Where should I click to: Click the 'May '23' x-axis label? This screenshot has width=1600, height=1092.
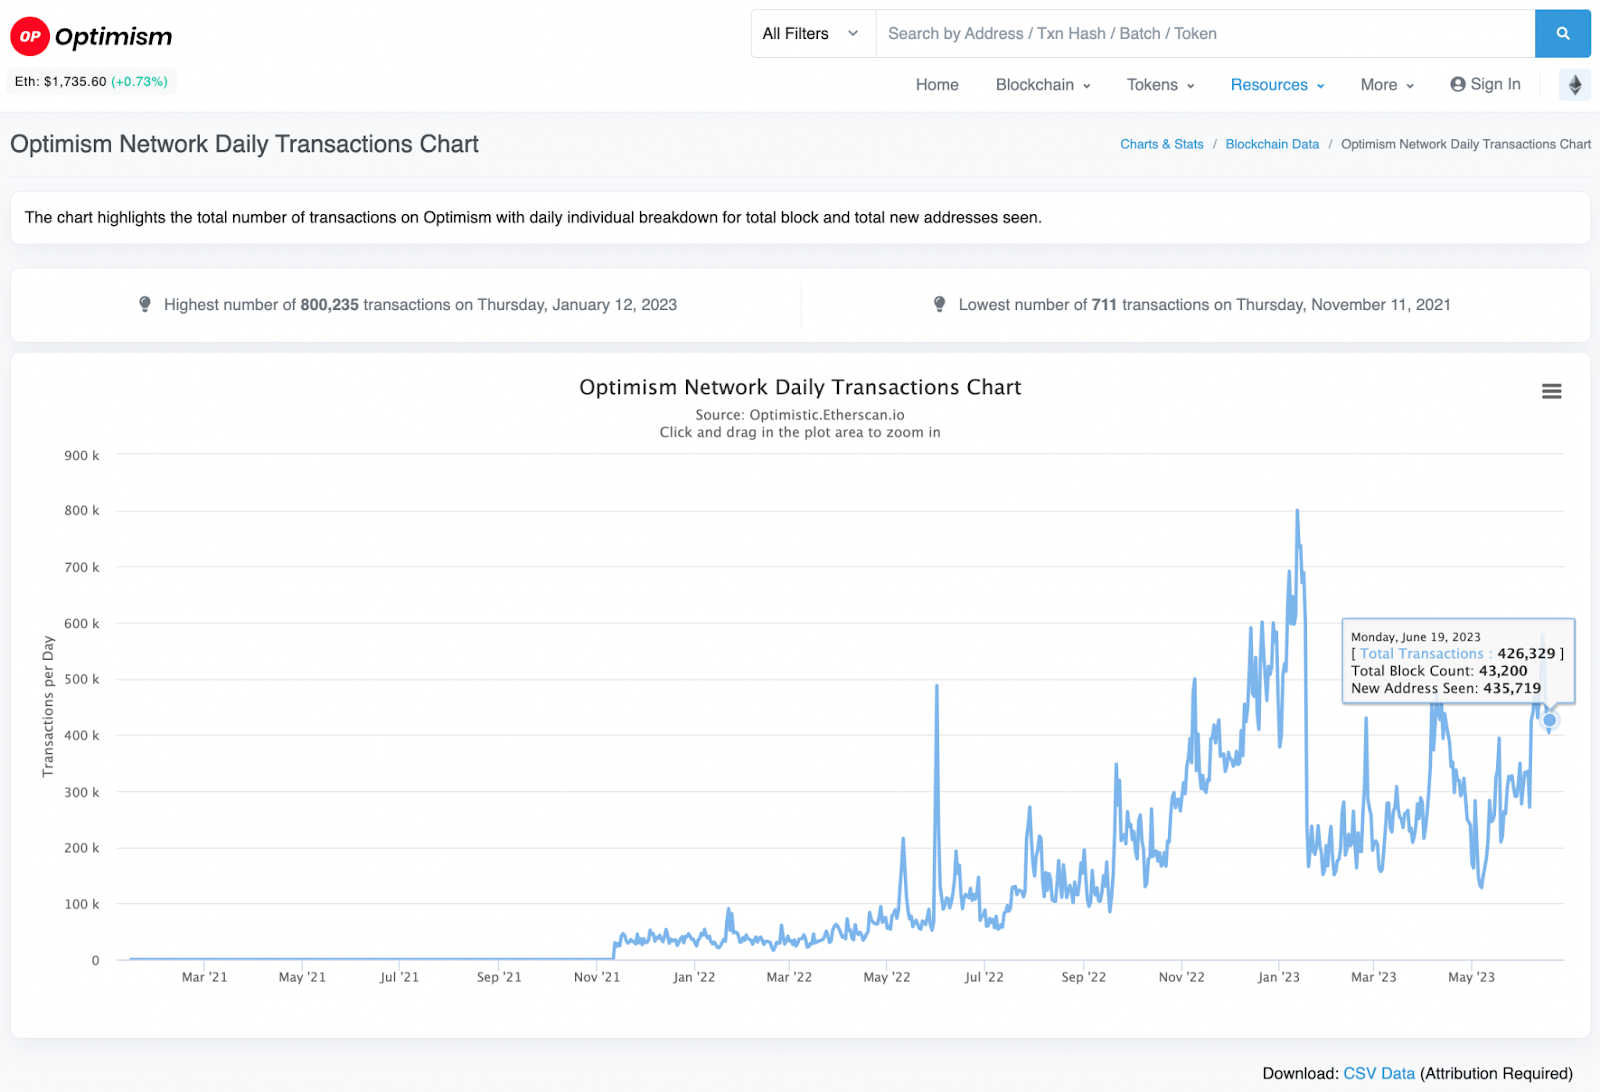pyautogui.click(x=1472, y=977)
